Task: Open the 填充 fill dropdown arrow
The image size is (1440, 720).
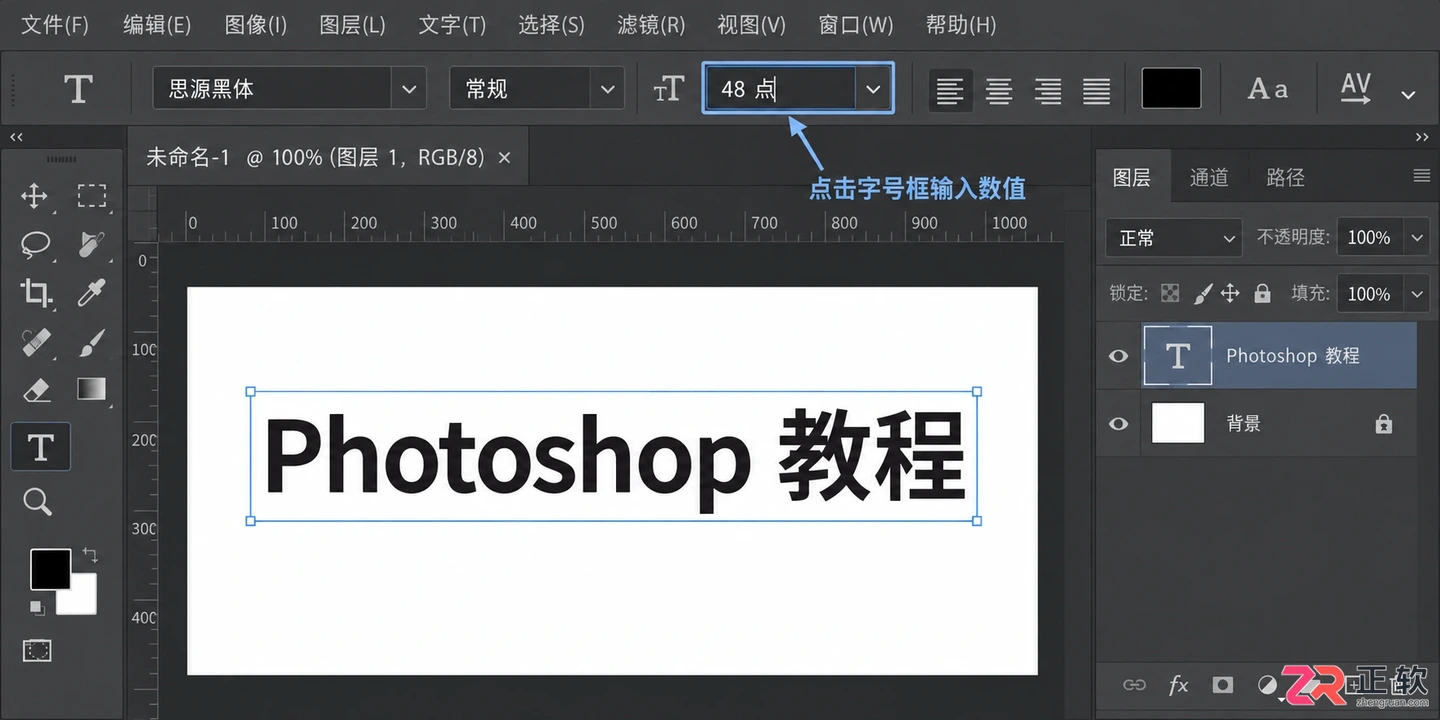Action: pyautogui.click(x=1417, y=294)
